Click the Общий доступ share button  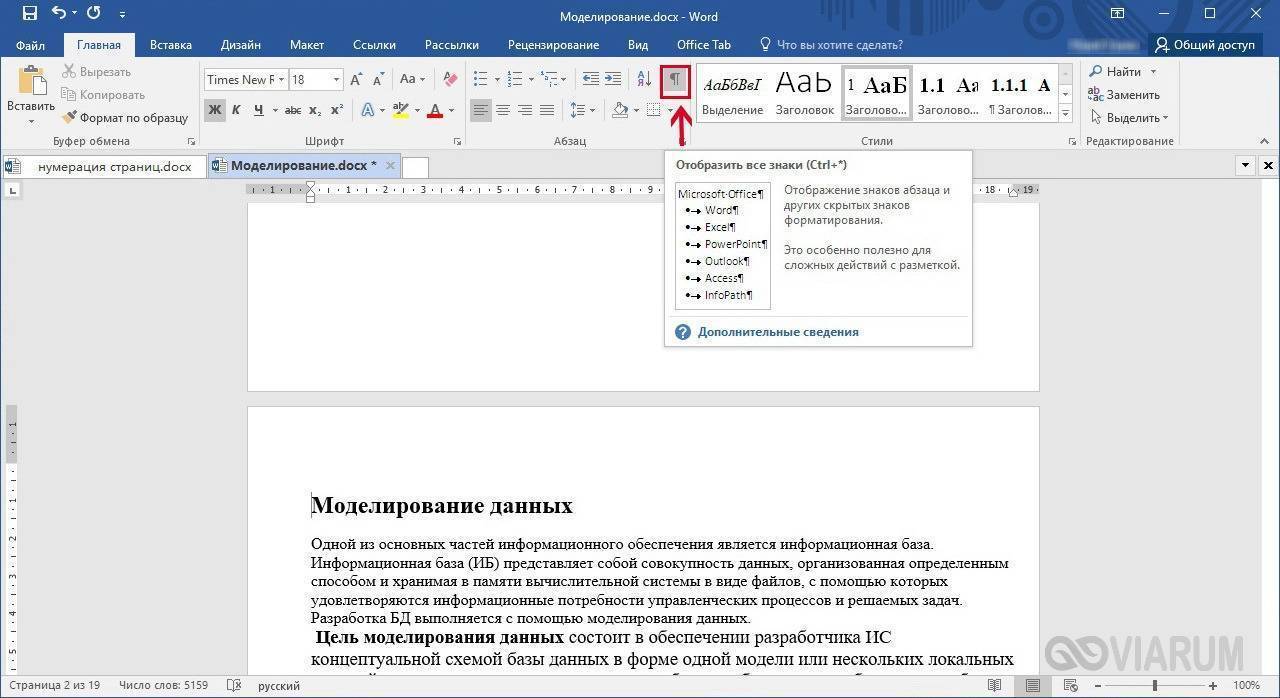pyautogui.click(x=1204, y=45)
